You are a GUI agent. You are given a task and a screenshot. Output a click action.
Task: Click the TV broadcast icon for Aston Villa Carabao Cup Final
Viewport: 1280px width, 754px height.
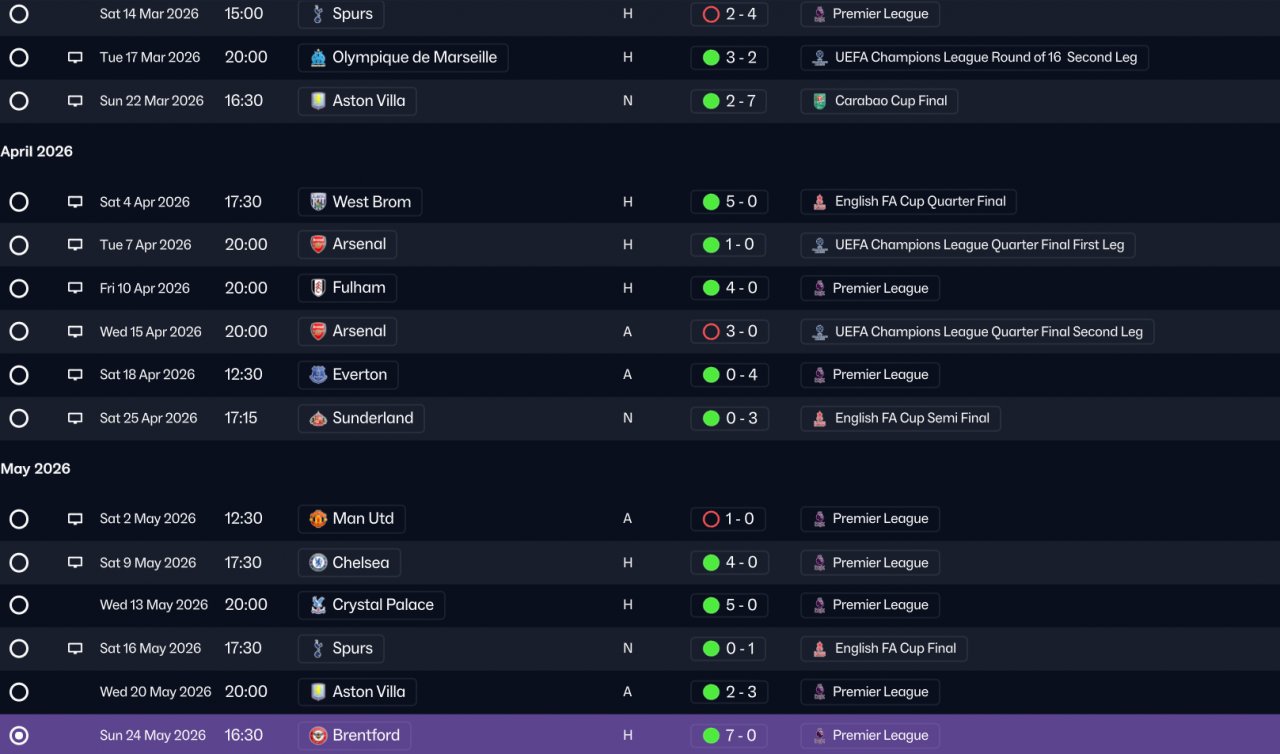tap(75, 101)
